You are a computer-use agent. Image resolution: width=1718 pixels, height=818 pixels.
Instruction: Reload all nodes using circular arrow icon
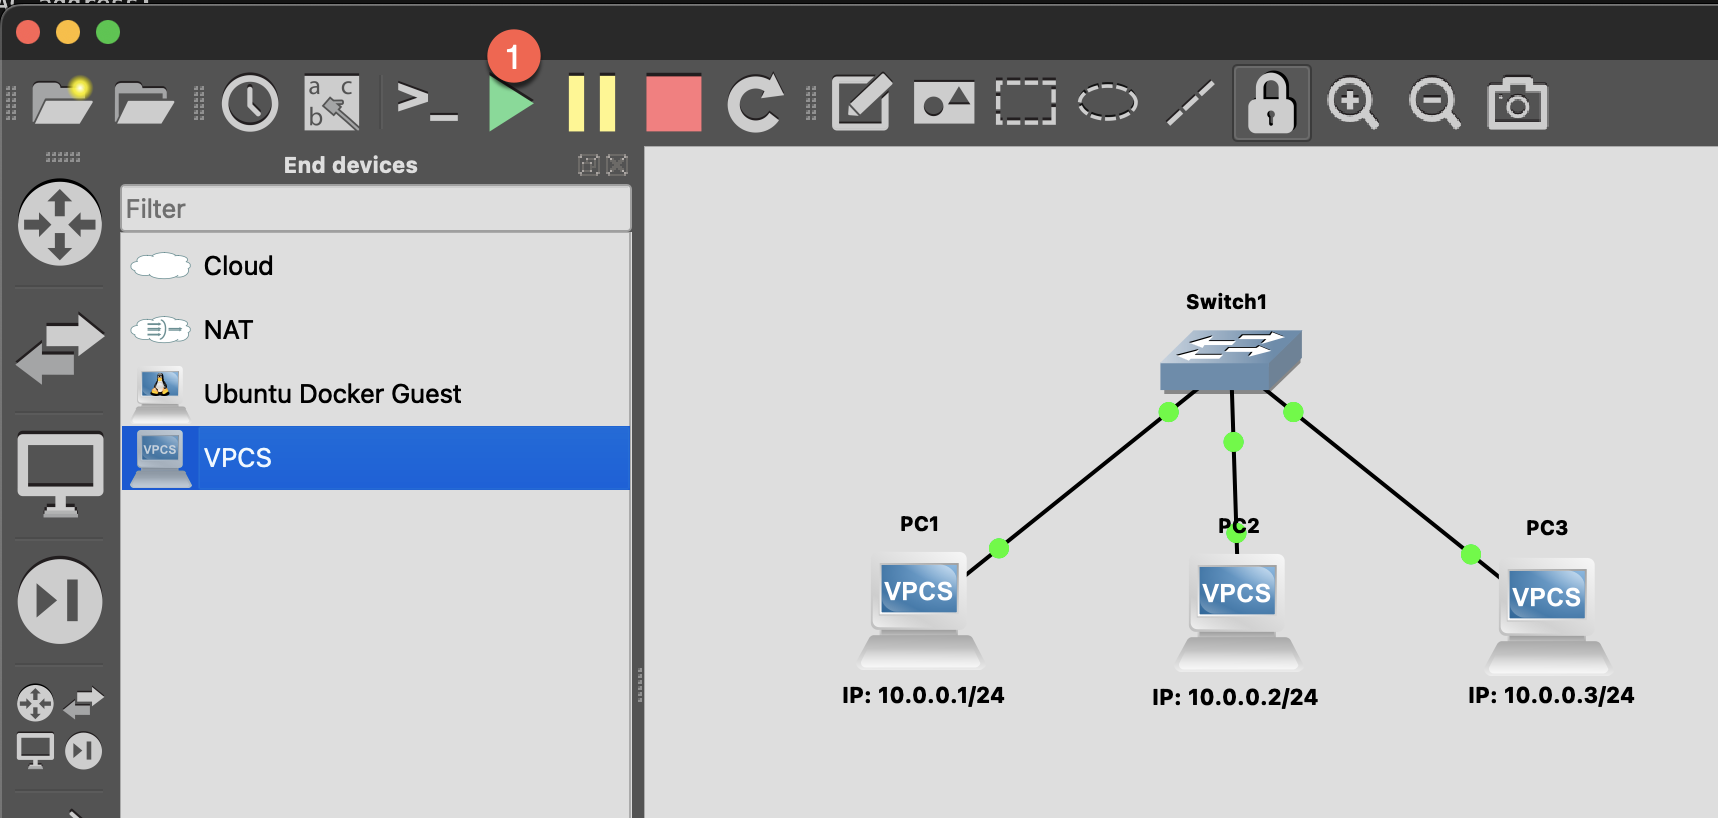754,103
